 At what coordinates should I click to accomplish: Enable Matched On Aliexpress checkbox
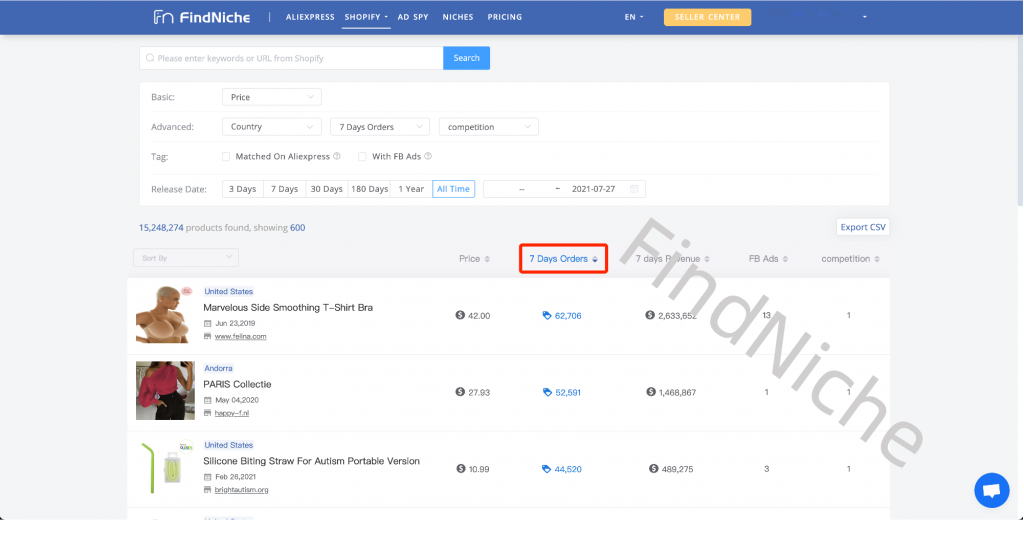[226, 157]
